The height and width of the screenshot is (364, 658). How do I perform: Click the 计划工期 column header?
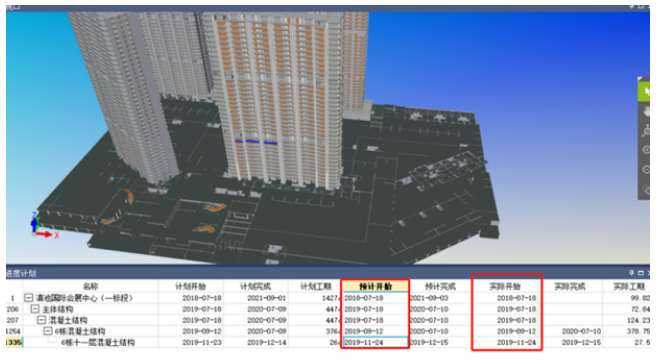(x=315, y=286)
